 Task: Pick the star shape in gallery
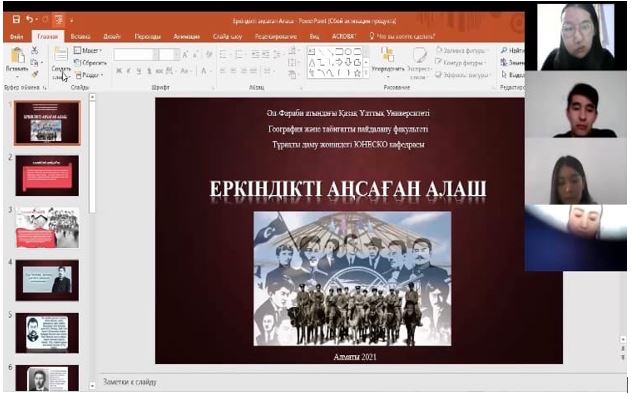click(x=357, y=73)
